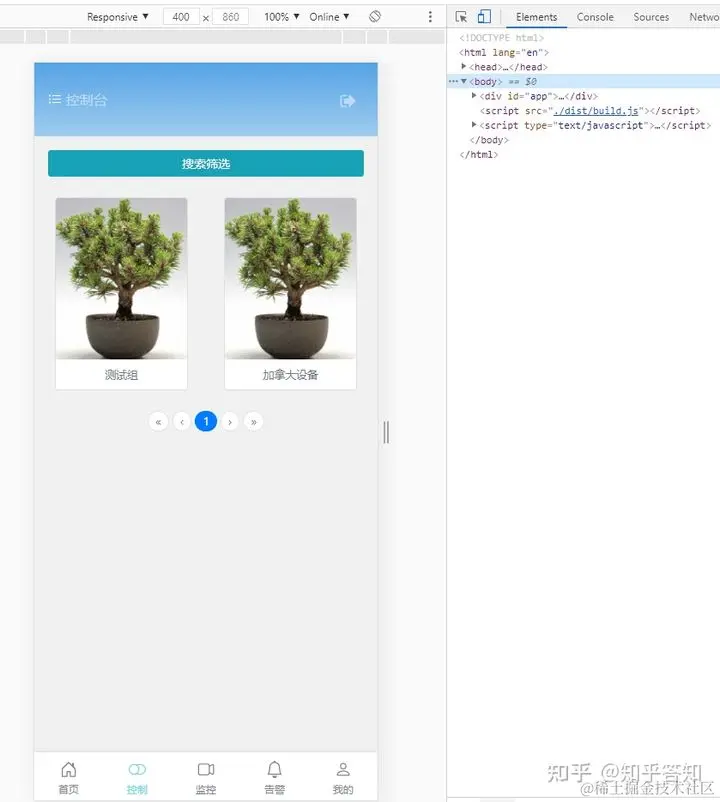Collapse the body element node
This screenshot has width=720, height=802.
coord(463,81)
